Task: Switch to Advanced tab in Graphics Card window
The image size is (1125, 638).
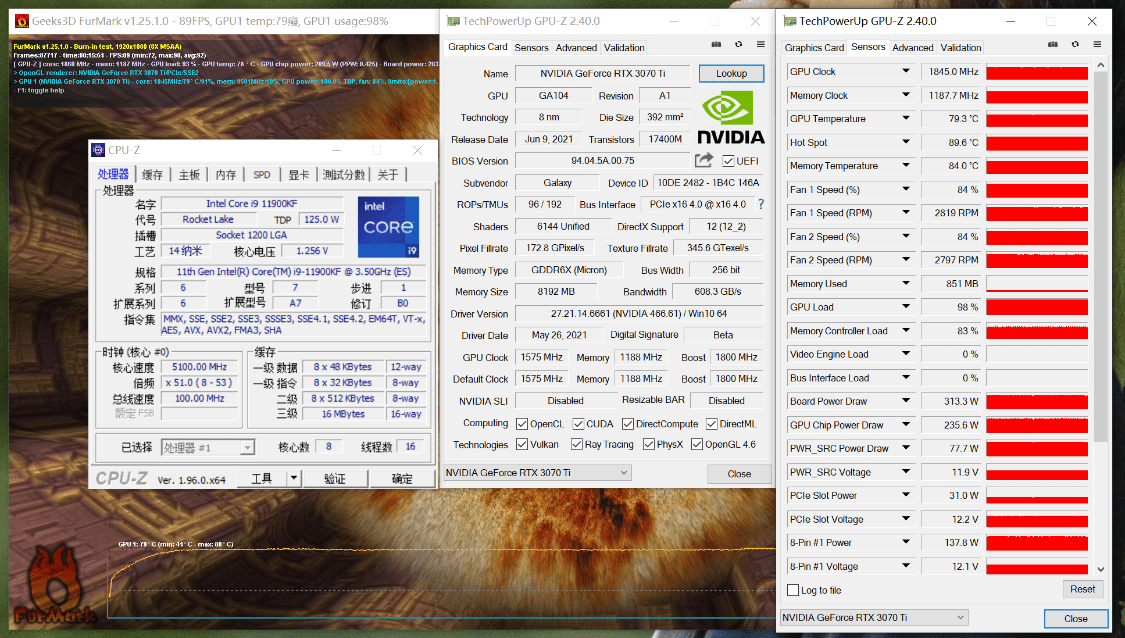Action: 576,47
